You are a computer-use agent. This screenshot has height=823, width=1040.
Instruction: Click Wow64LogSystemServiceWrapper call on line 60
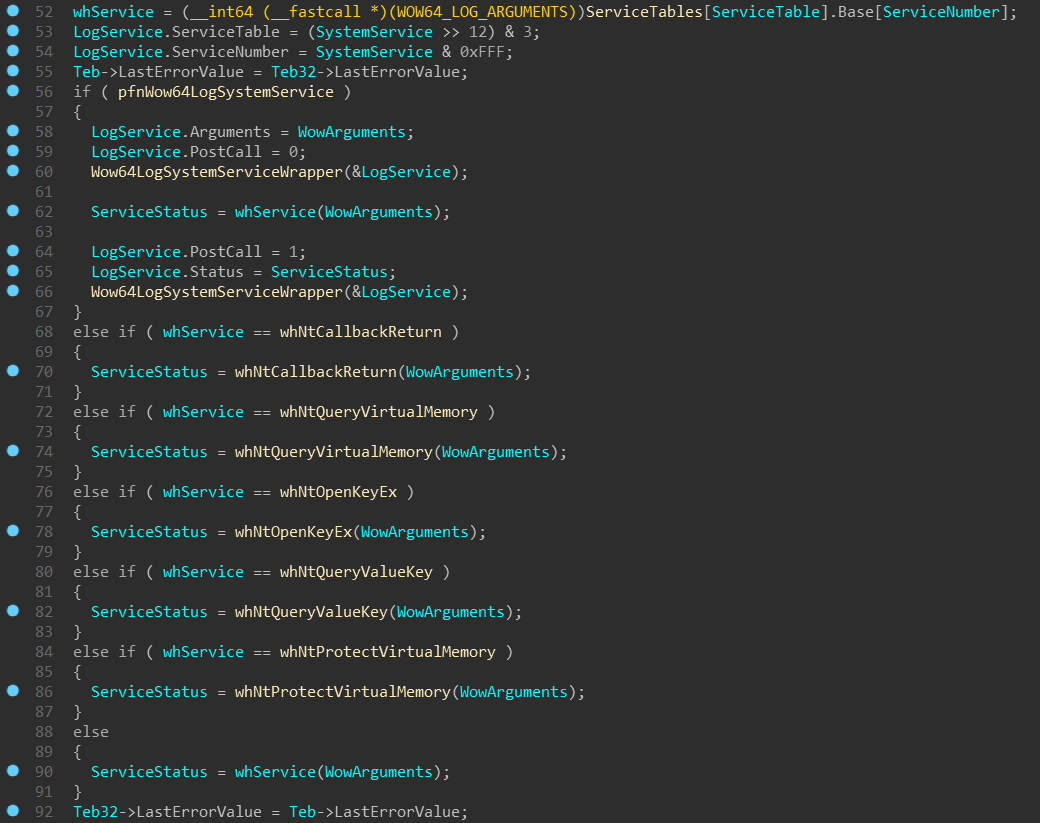(x=217, y=172)
